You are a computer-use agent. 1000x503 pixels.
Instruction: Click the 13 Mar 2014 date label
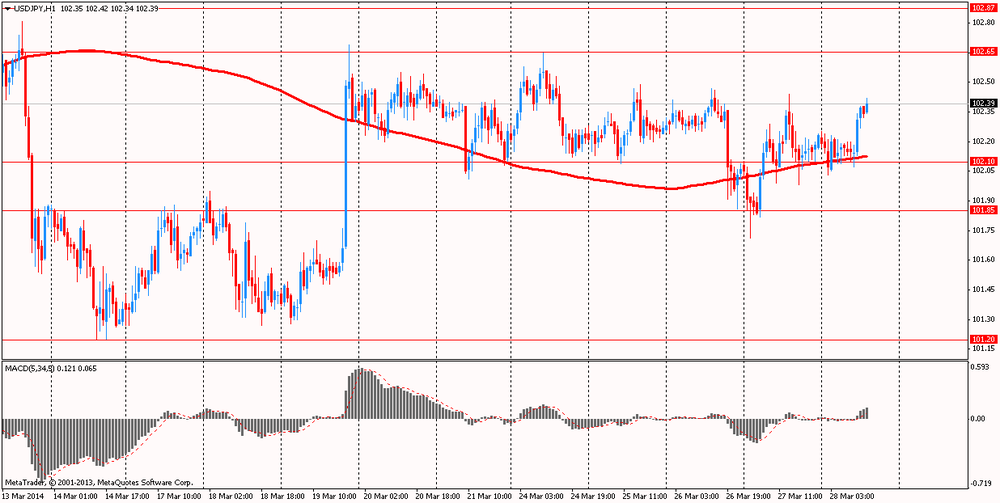(24, 495)
